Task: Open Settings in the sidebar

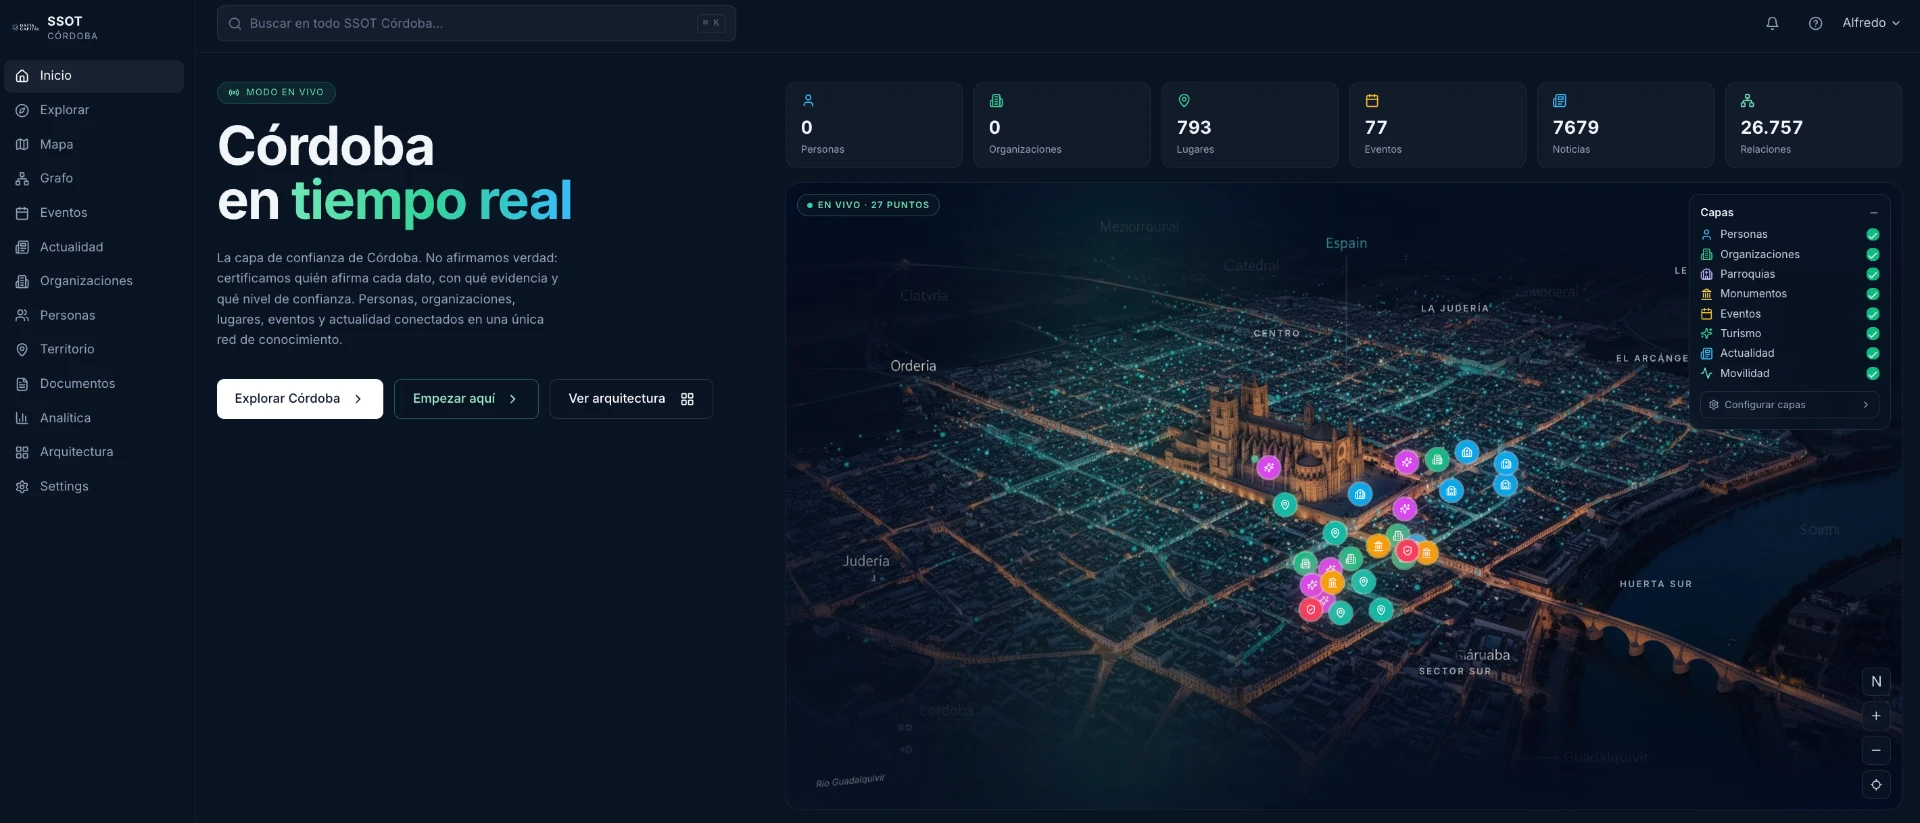Action: click(x=94, y=486)
